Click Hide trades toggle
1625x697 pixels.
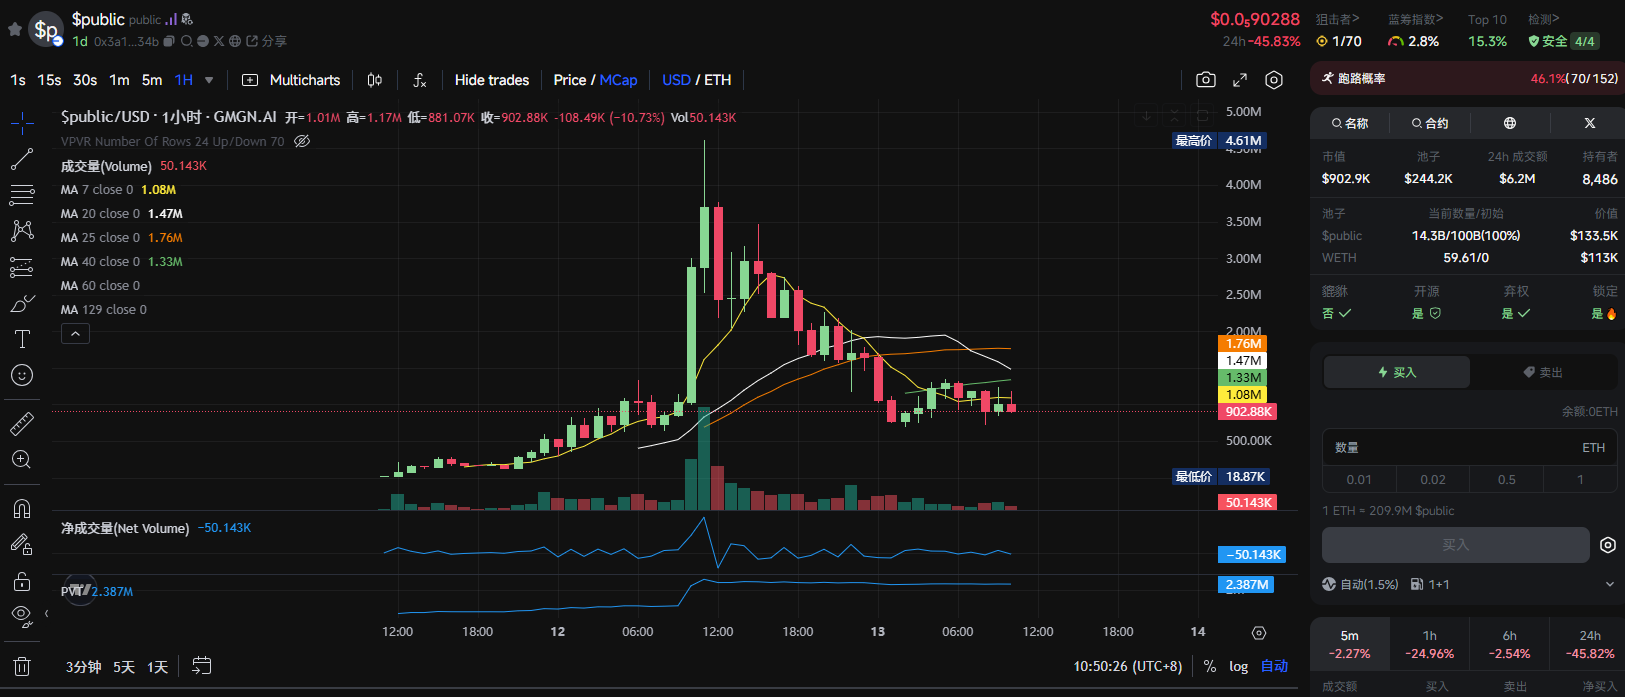492,80
